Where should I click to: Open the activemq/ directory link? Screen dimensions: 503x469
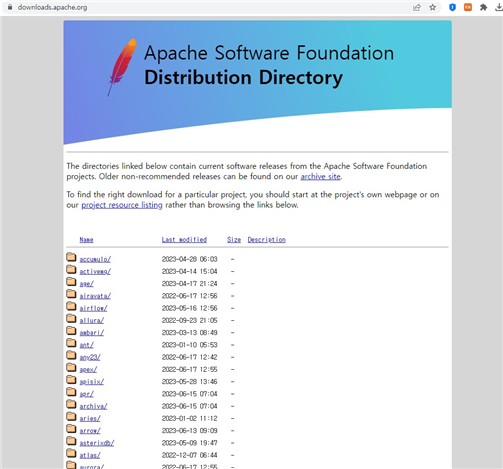click(x=95, y=271)
